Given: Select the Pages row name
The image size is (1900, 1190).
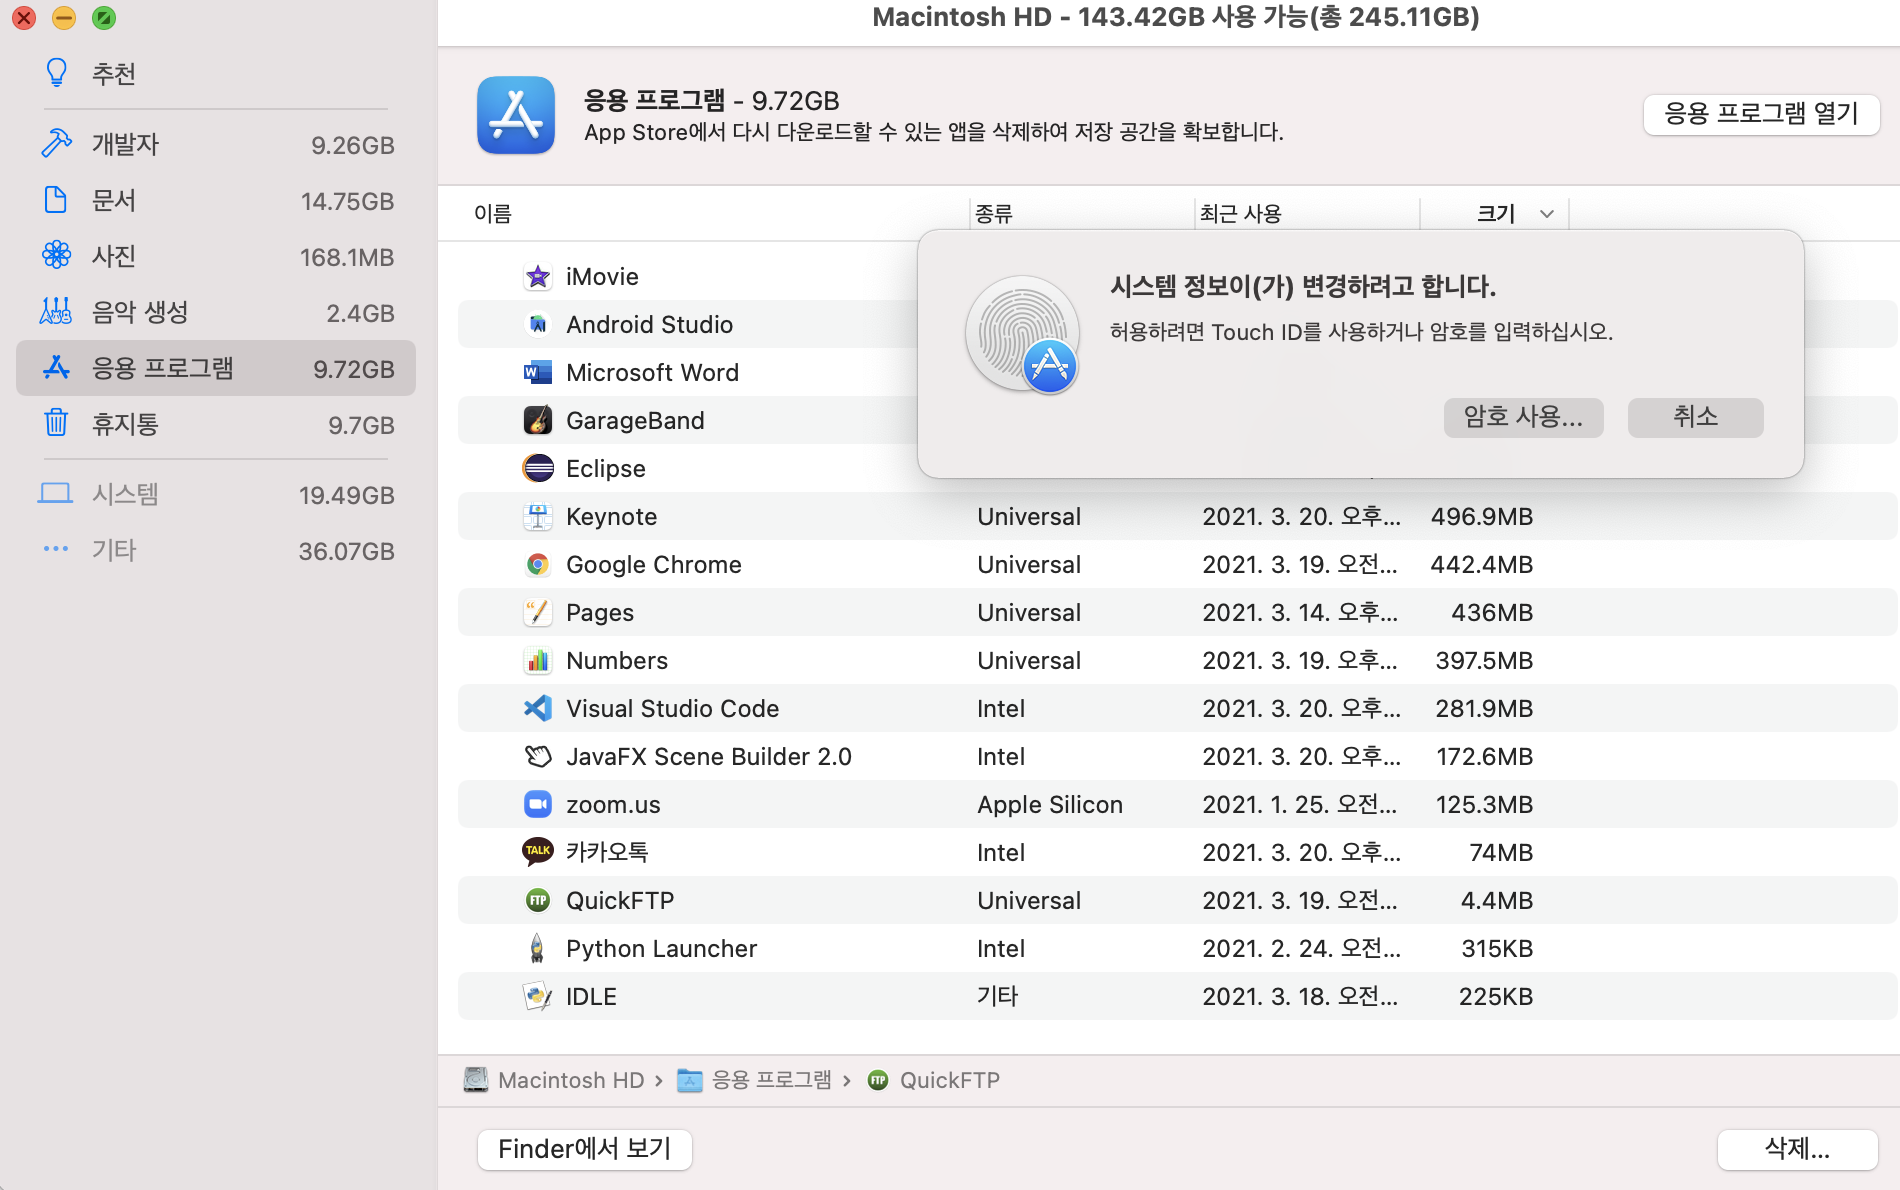Looking at the screenshot, I should 600,613.
